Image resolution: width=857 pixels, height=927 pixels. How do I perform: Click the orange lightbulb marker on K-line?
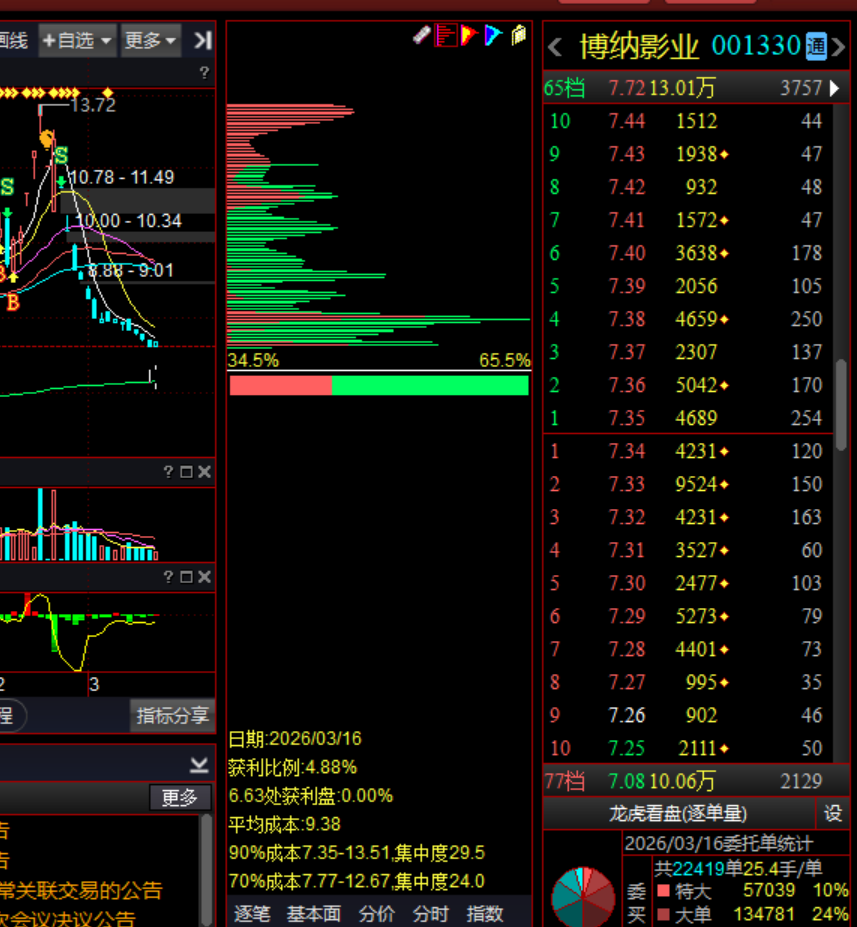pos(47,139)
